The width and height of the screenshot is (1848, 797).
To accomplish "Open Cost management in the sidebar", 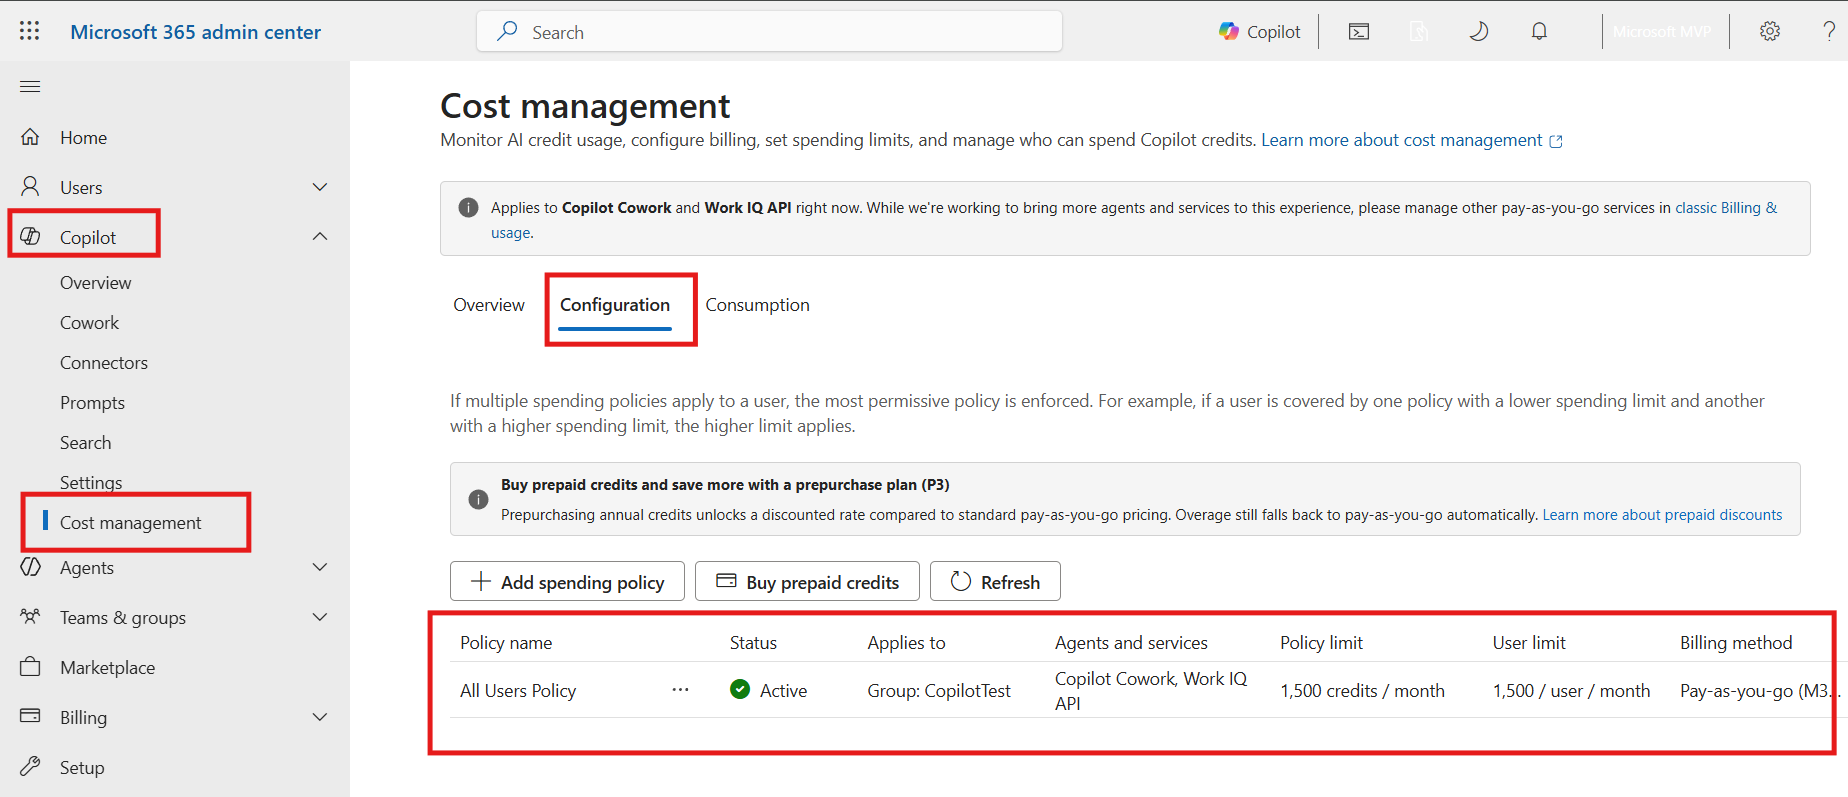I will 131,523.
